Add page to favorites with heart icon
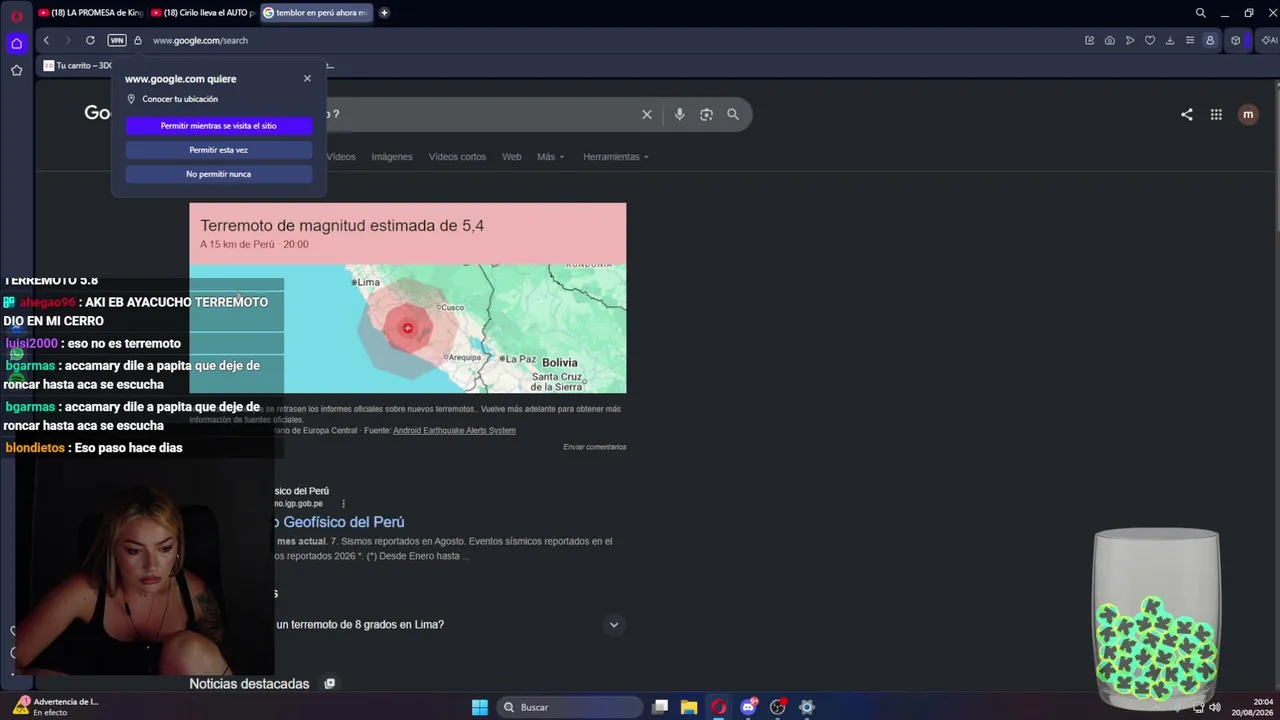Image resolution: width=1280 pixels, height=720 pixels. (x=1150, y=40)
